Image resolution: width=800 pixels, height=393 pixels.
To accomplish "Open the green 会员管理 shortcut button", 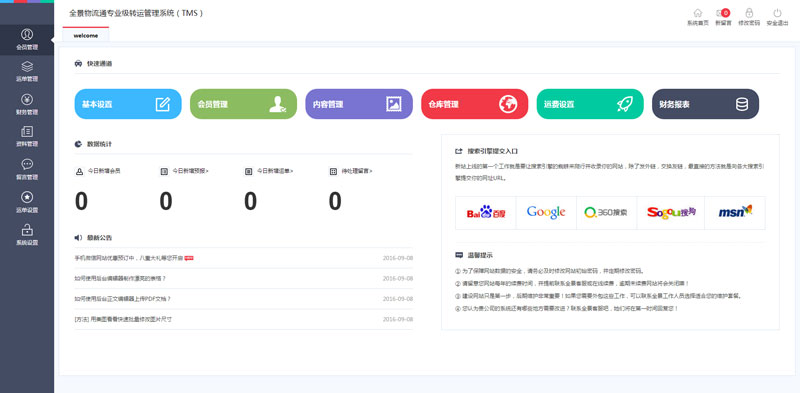I will (243, 104).
